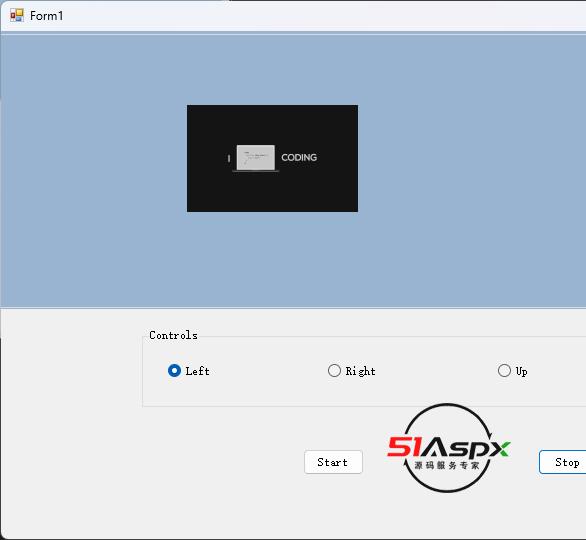
Task: Click the Start button
Action: click(x=333, y=462)
